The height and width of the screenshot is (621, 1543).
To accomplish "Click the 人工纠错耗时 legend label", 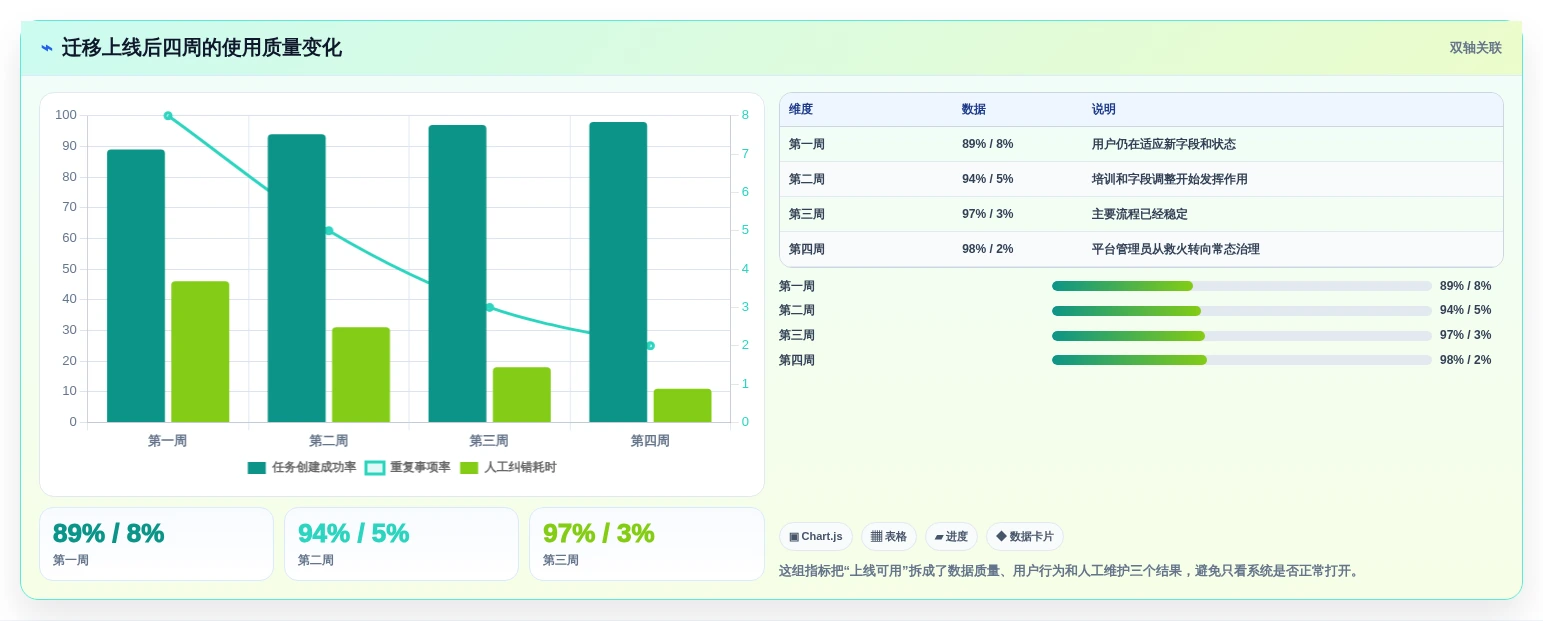I will click(x=520, y=468).
